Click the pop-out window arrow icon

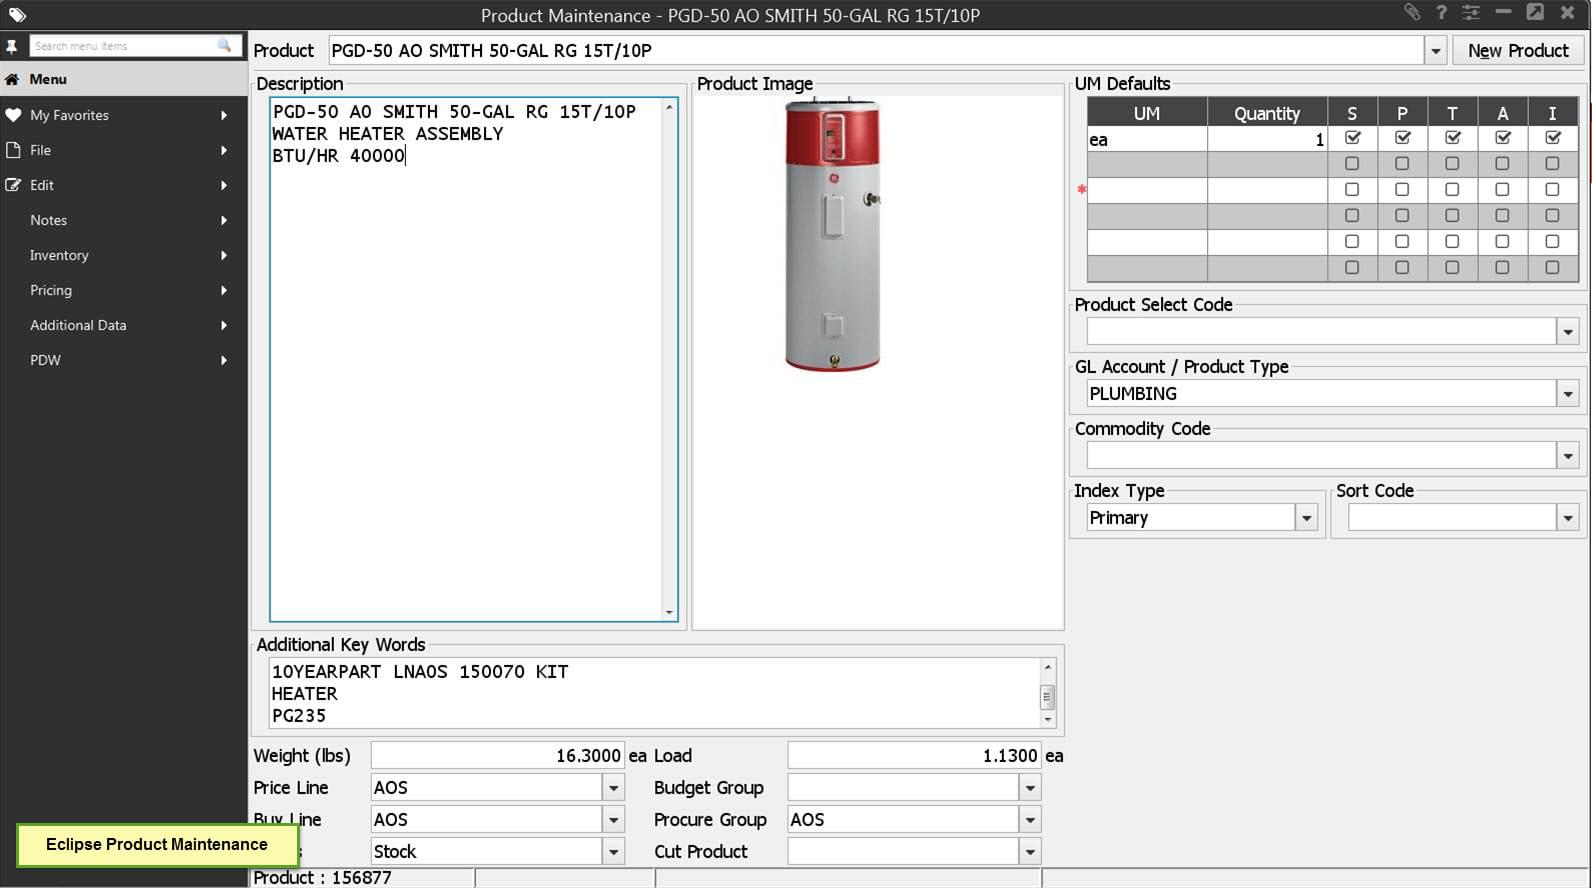click(x=1535, y=13)
